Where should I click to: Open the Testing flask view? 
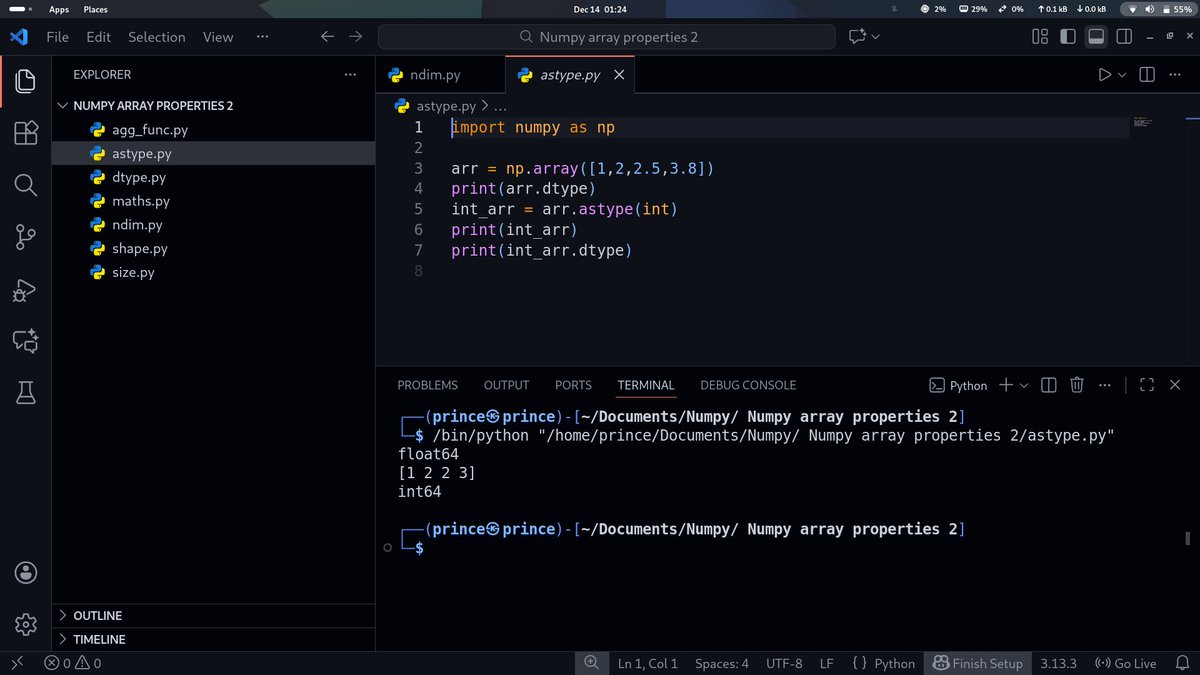click(25, 393)
